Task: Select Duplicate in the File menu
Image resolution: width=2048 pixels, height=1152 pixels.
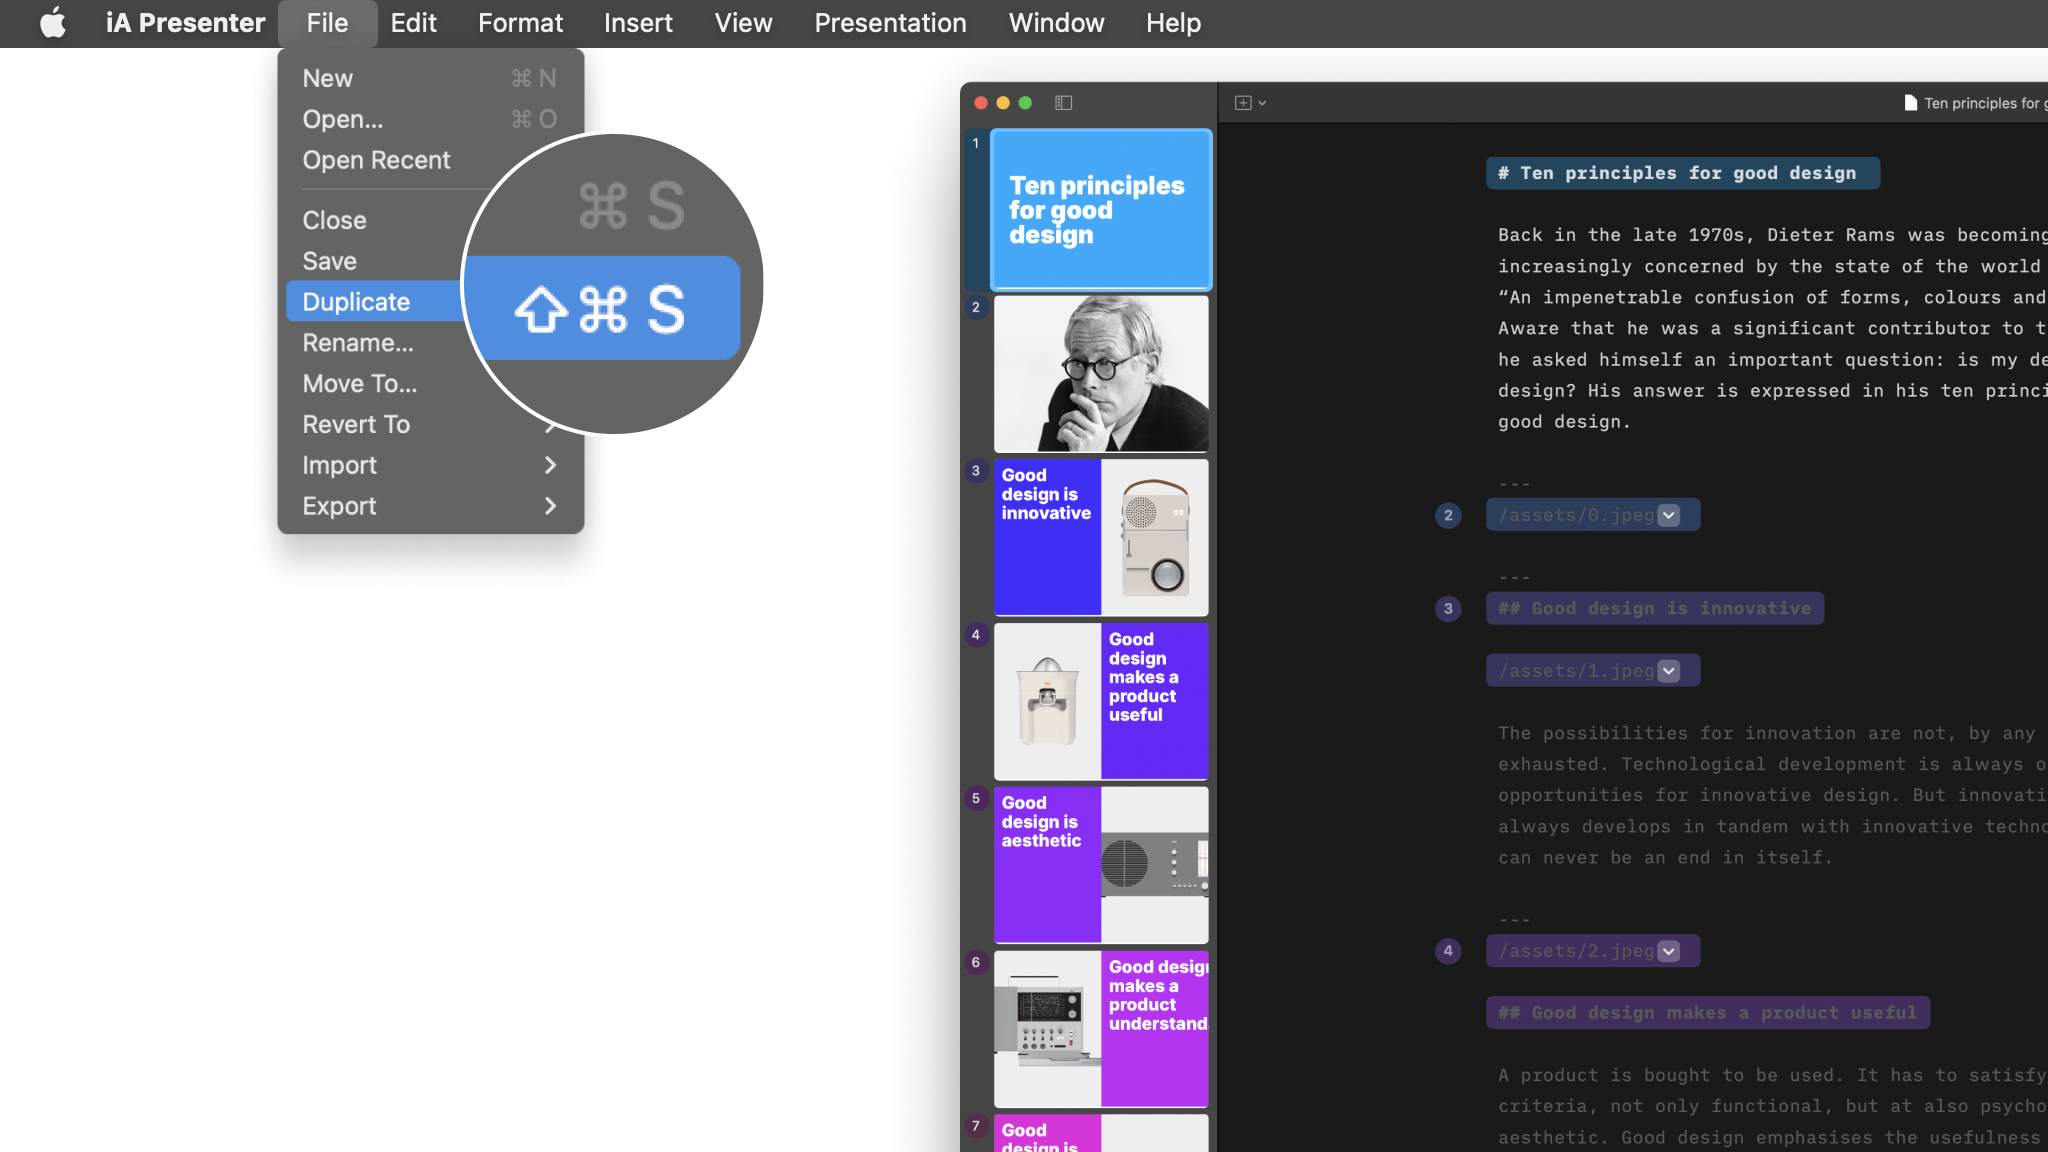Action: tap(375, 302)
